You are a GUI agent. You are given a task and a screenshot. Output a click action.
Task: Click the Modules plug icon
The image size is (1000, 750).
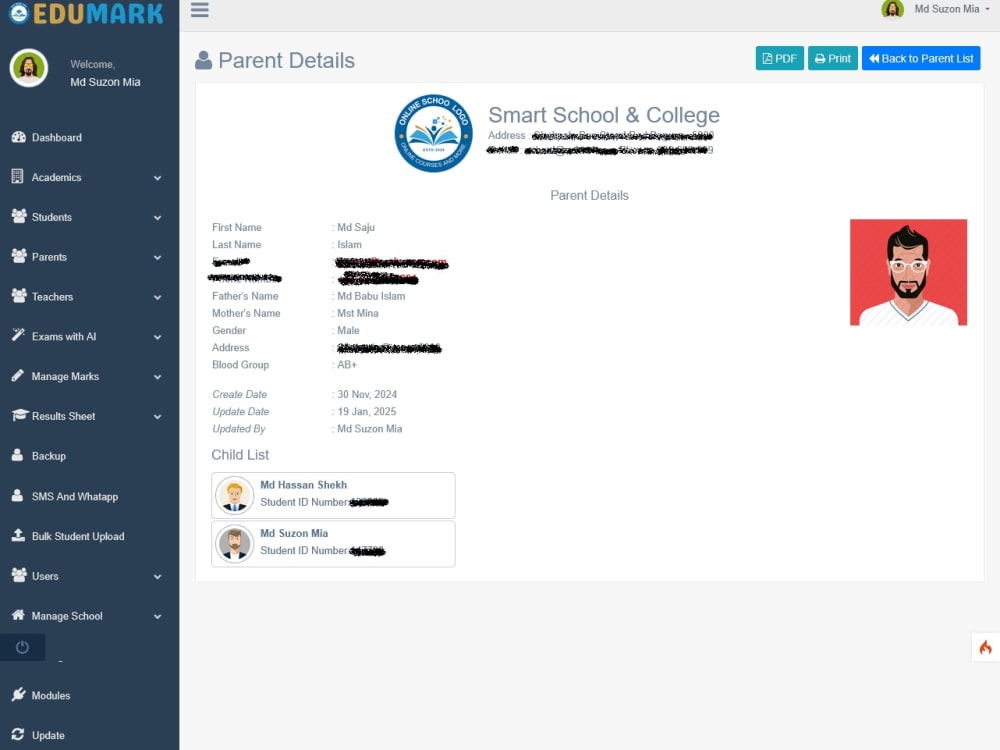[18, 695]
